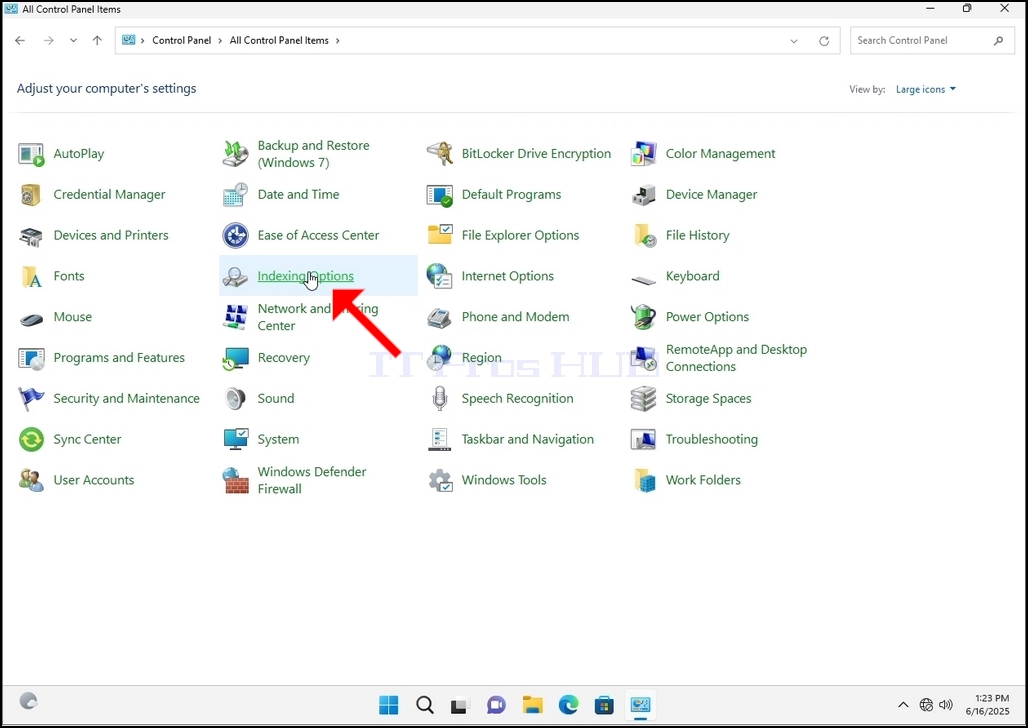Open the Phone and Modem icon
1028x728 pixels.
(x=439, y=317)
